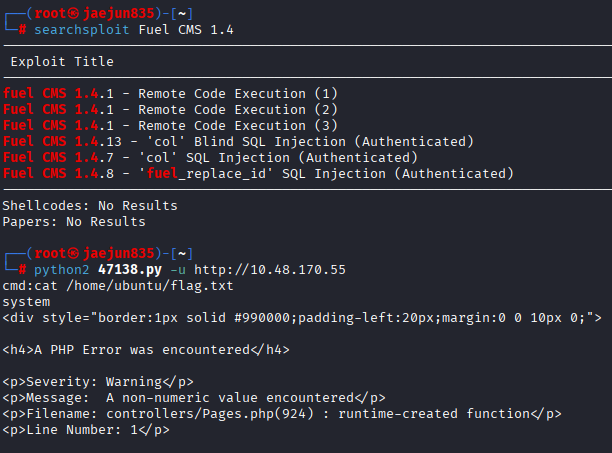612x453 pixels.
Task: Click the 'Exploit Title' header
Action: 62,62
